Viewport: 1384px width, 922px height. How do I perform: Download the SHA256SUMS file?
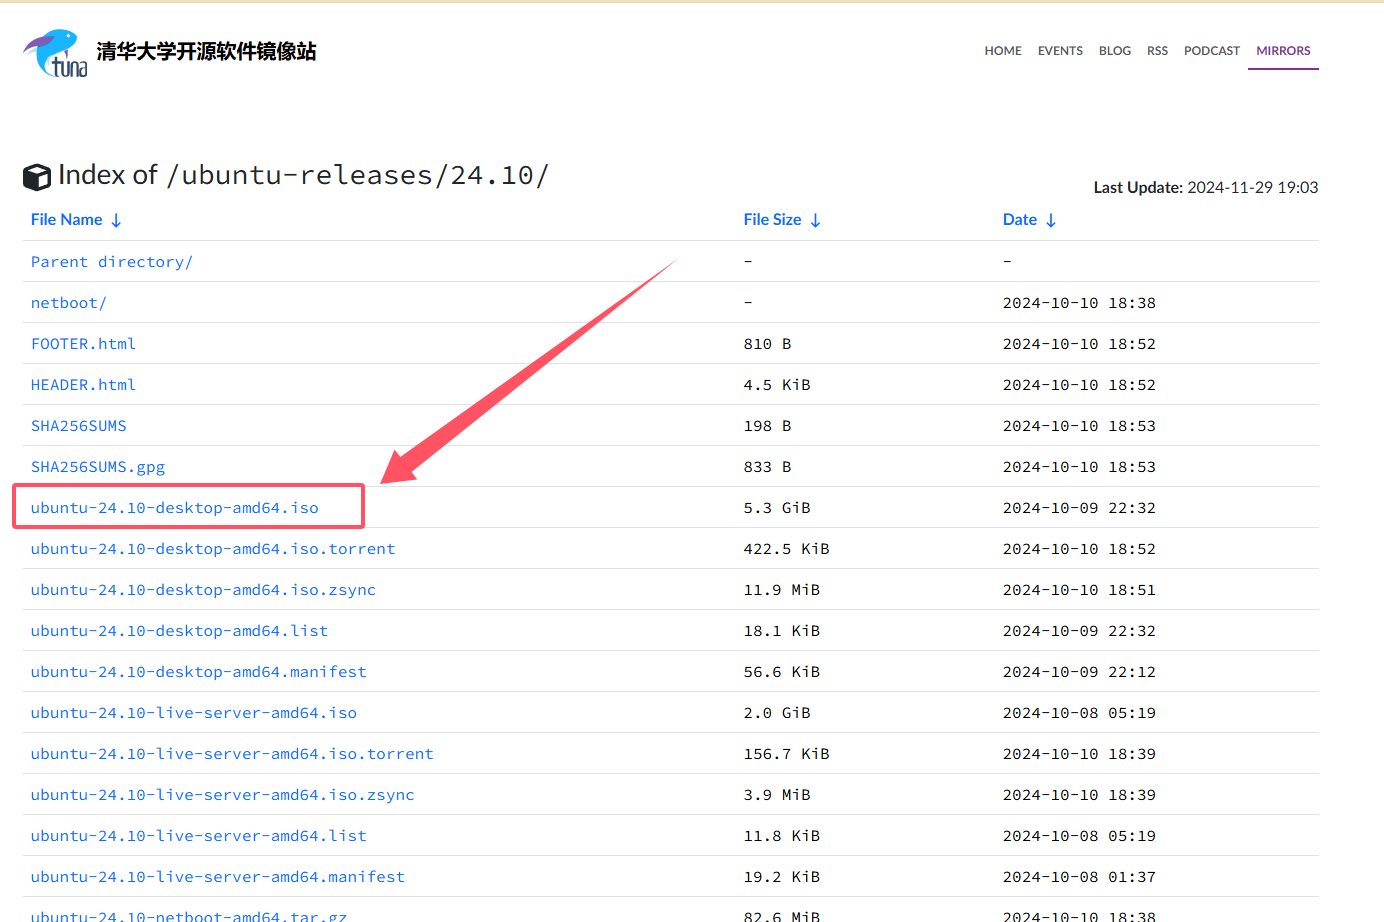(79, 426)
